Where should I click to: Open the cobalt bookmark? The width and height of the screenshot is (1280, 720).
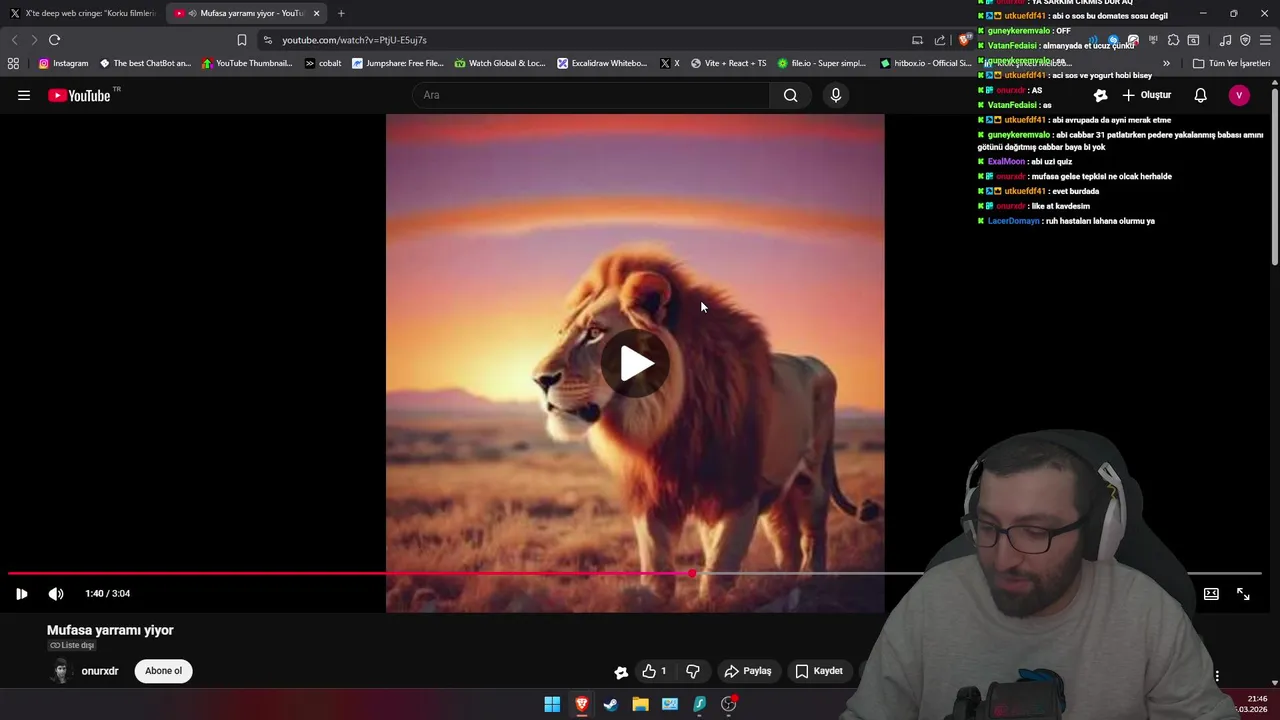coord(322,63)
